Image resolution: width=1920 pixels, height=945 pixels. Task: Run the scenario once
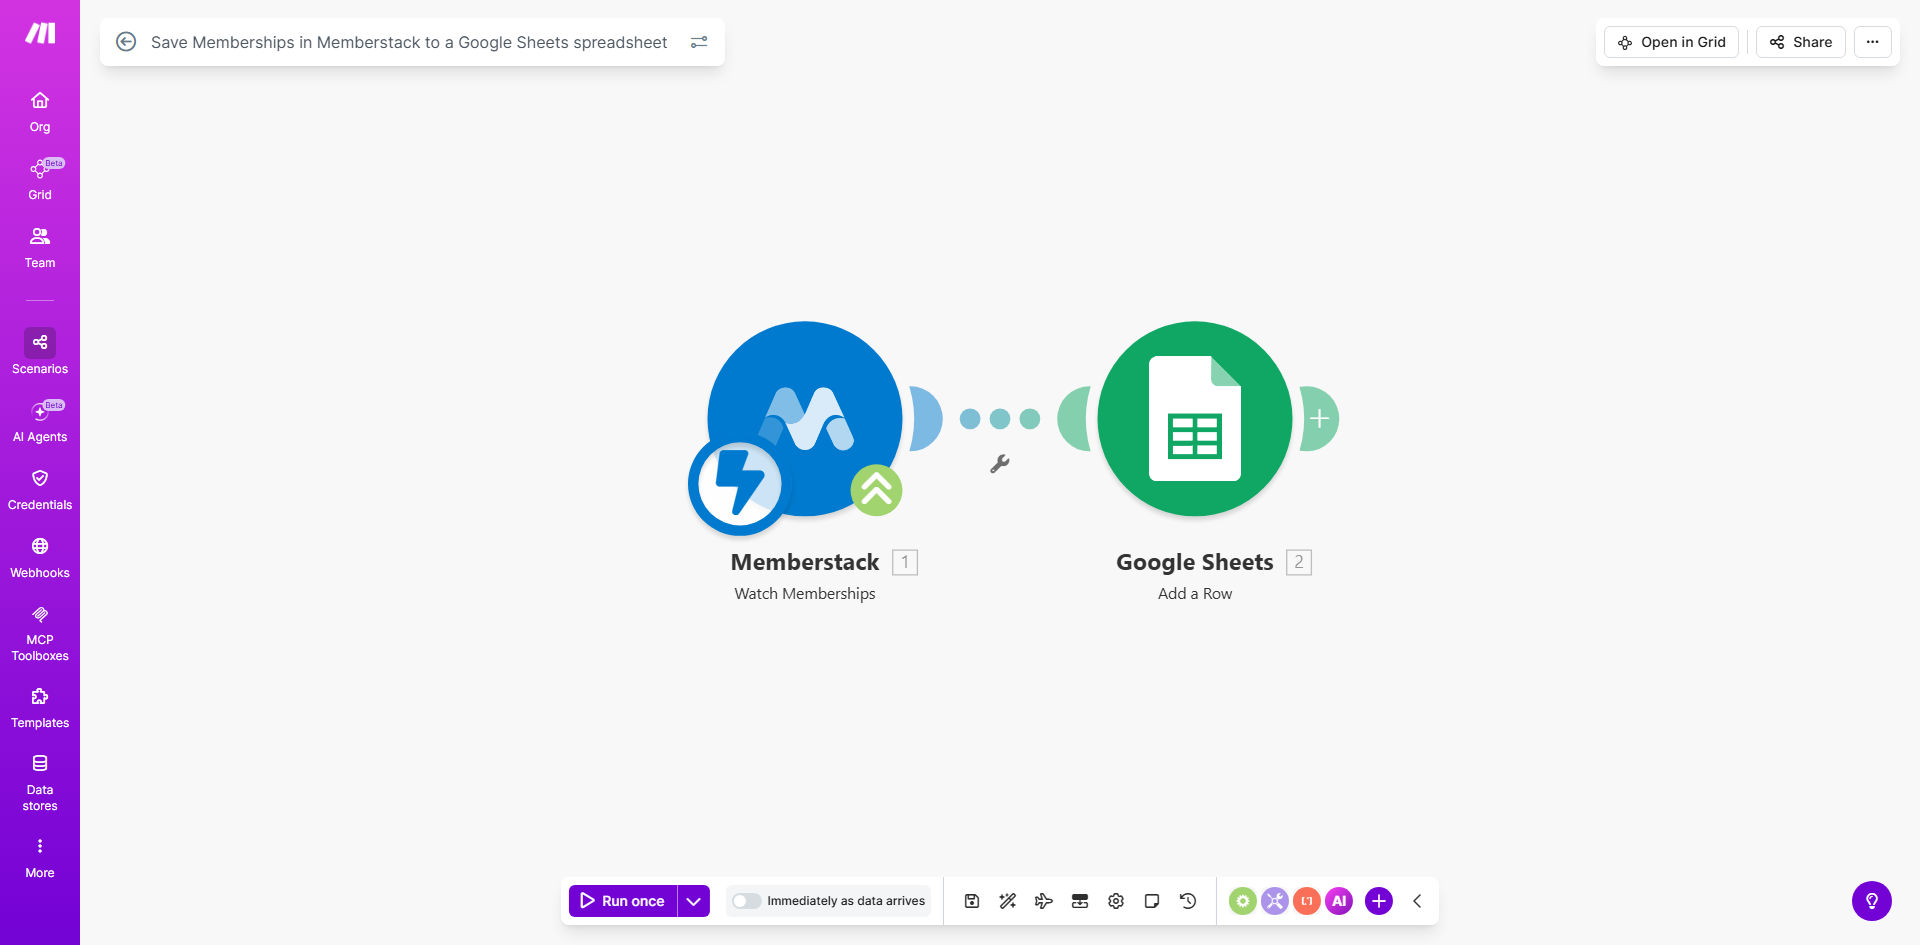coord(623,901)
